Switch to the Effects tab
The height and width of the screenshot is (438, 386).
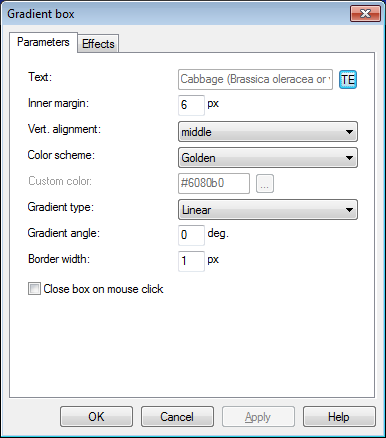coord(98,44)
